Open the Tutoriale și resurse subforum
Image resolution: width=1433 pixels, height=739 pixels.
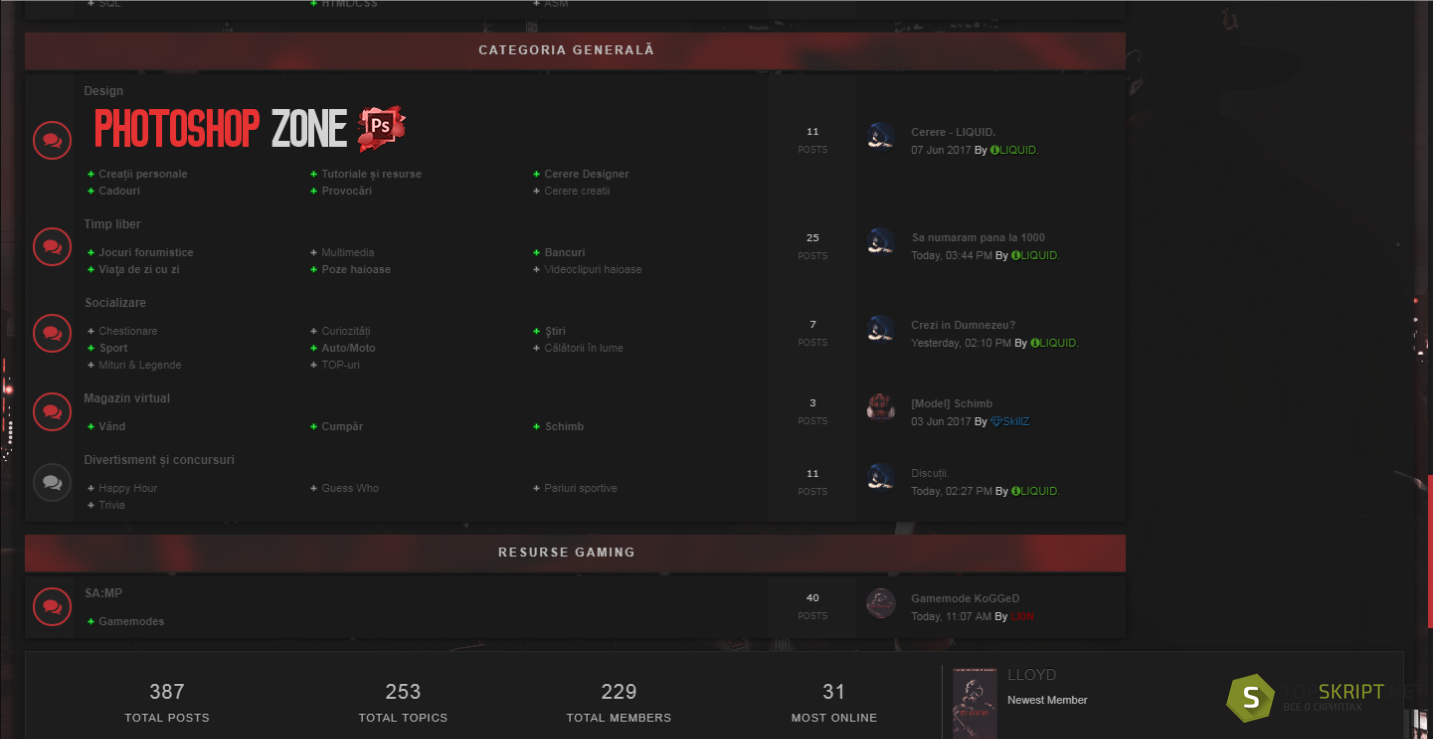371,174
